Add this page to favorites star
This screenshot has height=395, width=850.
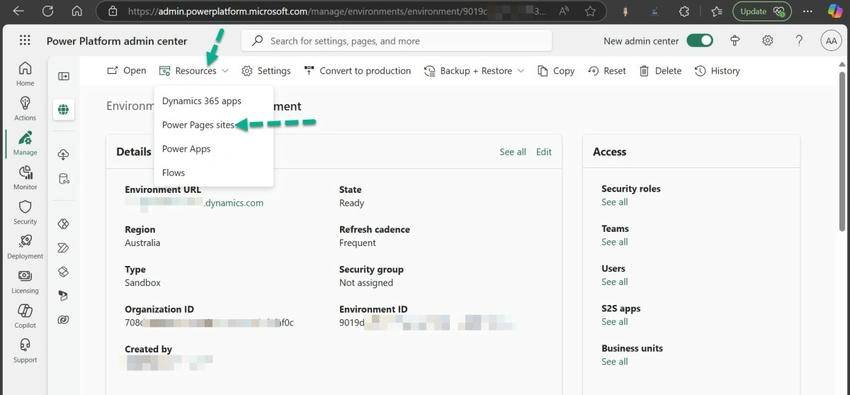point(590,11)
